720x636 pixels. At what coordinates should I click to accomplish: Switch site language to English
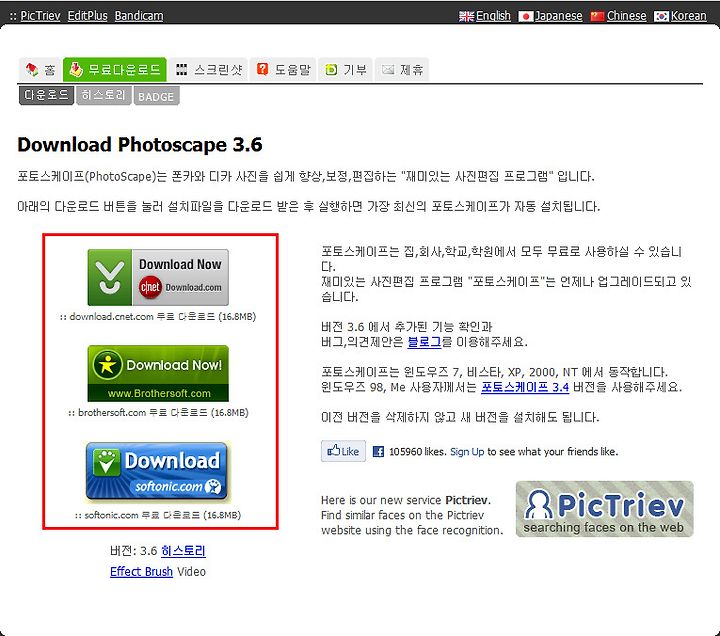click(494, 16)
